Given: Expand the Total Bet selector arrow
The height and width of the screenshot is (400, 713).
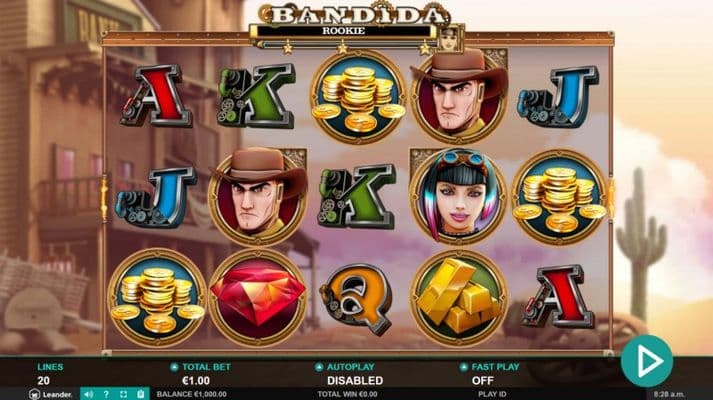Looking at the screenshot, I should pos(174,367).
